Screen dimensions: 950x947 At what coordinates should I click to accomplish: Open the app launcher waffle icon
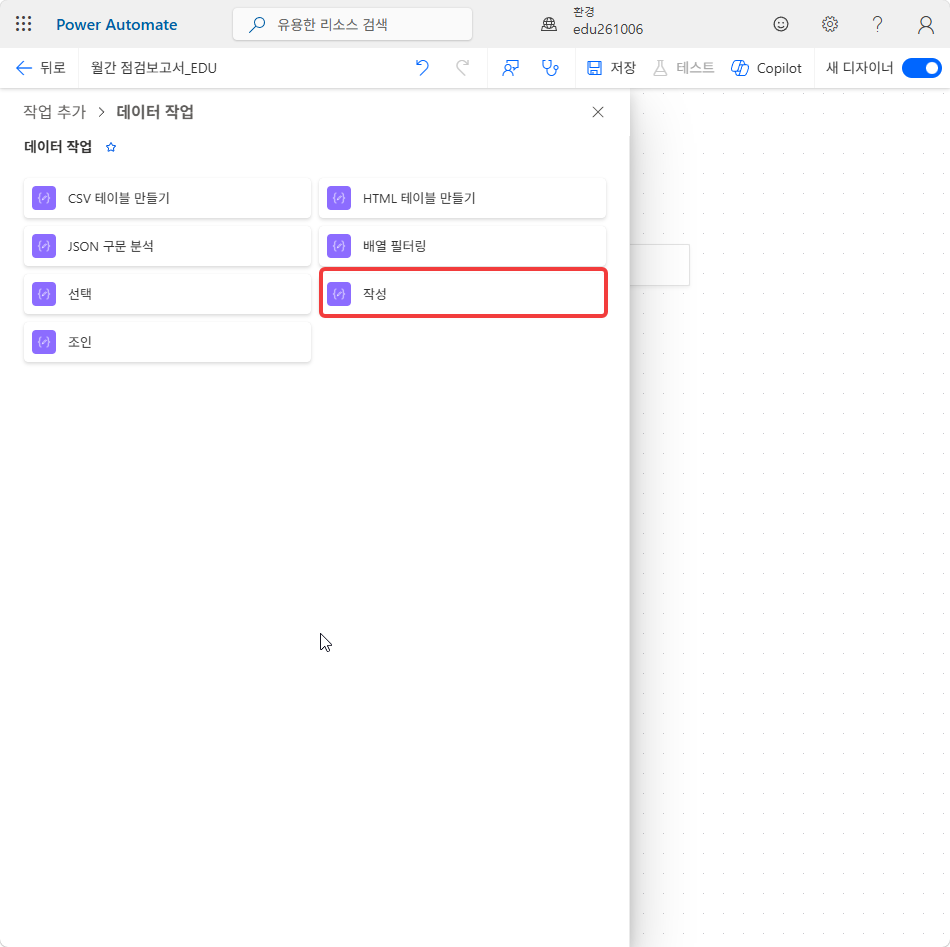[x=24, y=24]
